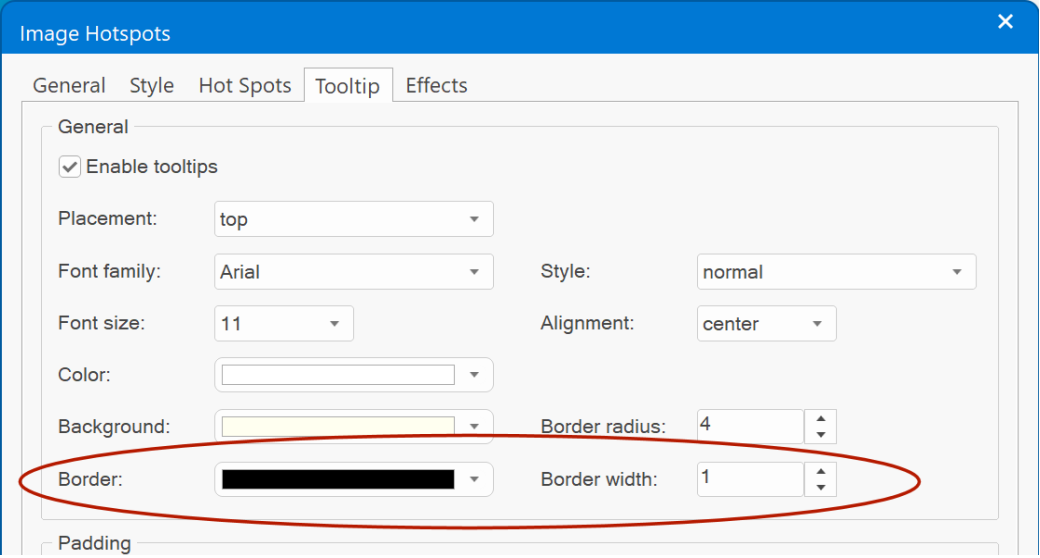Image resolution: width=1040 pixels, height=558 pixels.
Task: Expand the Font family dropdown
Action: pos(354,271)
